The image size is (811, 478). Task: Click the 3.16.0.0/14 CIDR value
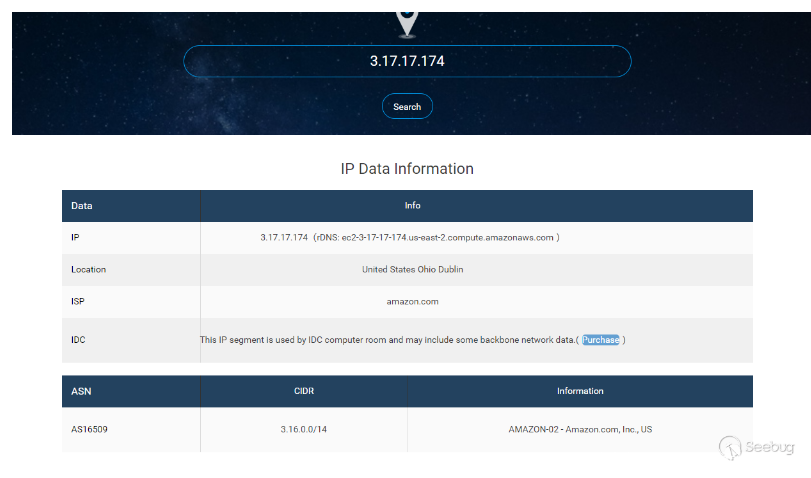point(304,430)
